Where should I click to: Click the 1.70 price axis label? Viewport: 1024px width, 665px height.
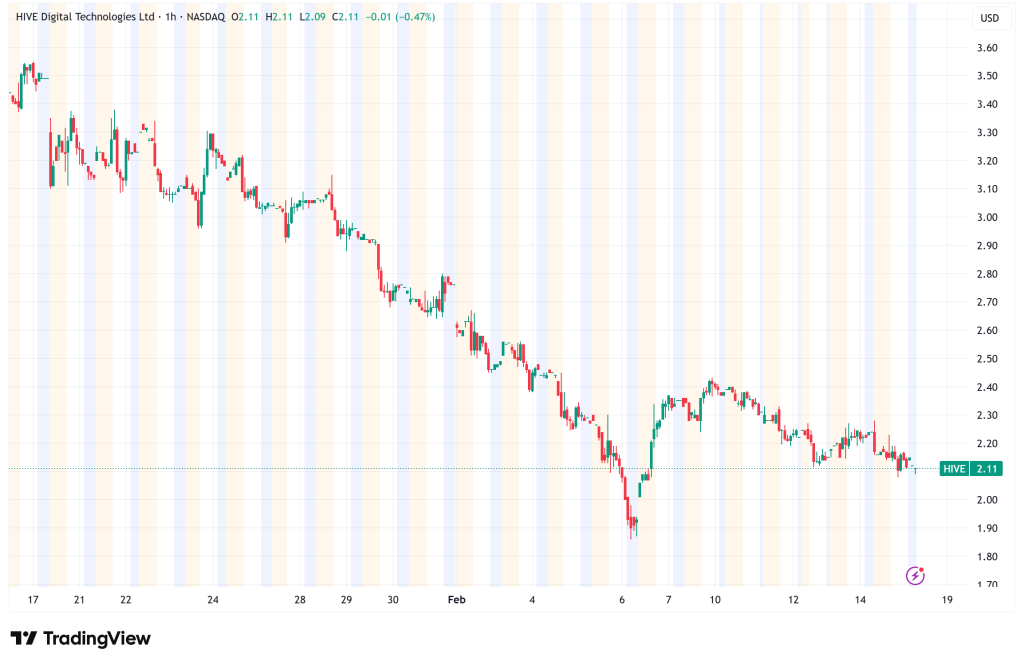pos(988,585)
